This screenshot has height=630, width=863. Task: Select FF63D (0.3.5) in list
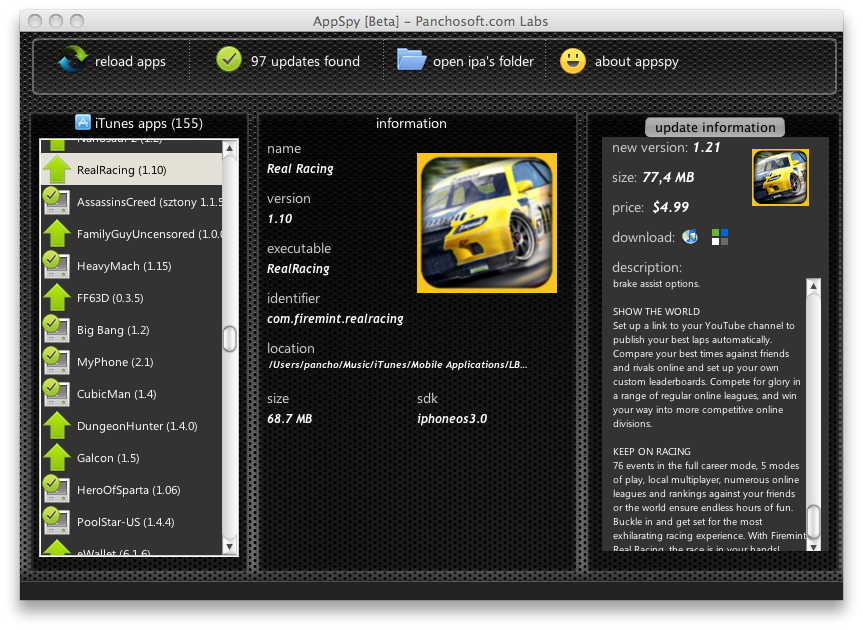[x=132, y=297]
